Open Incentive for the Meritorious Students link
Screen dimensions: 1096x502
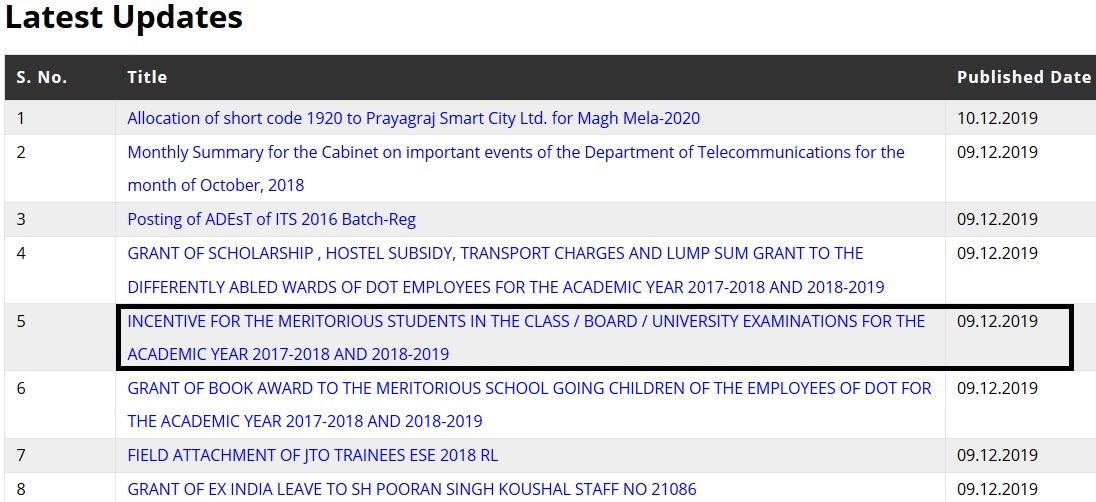(x=526, y=321)
